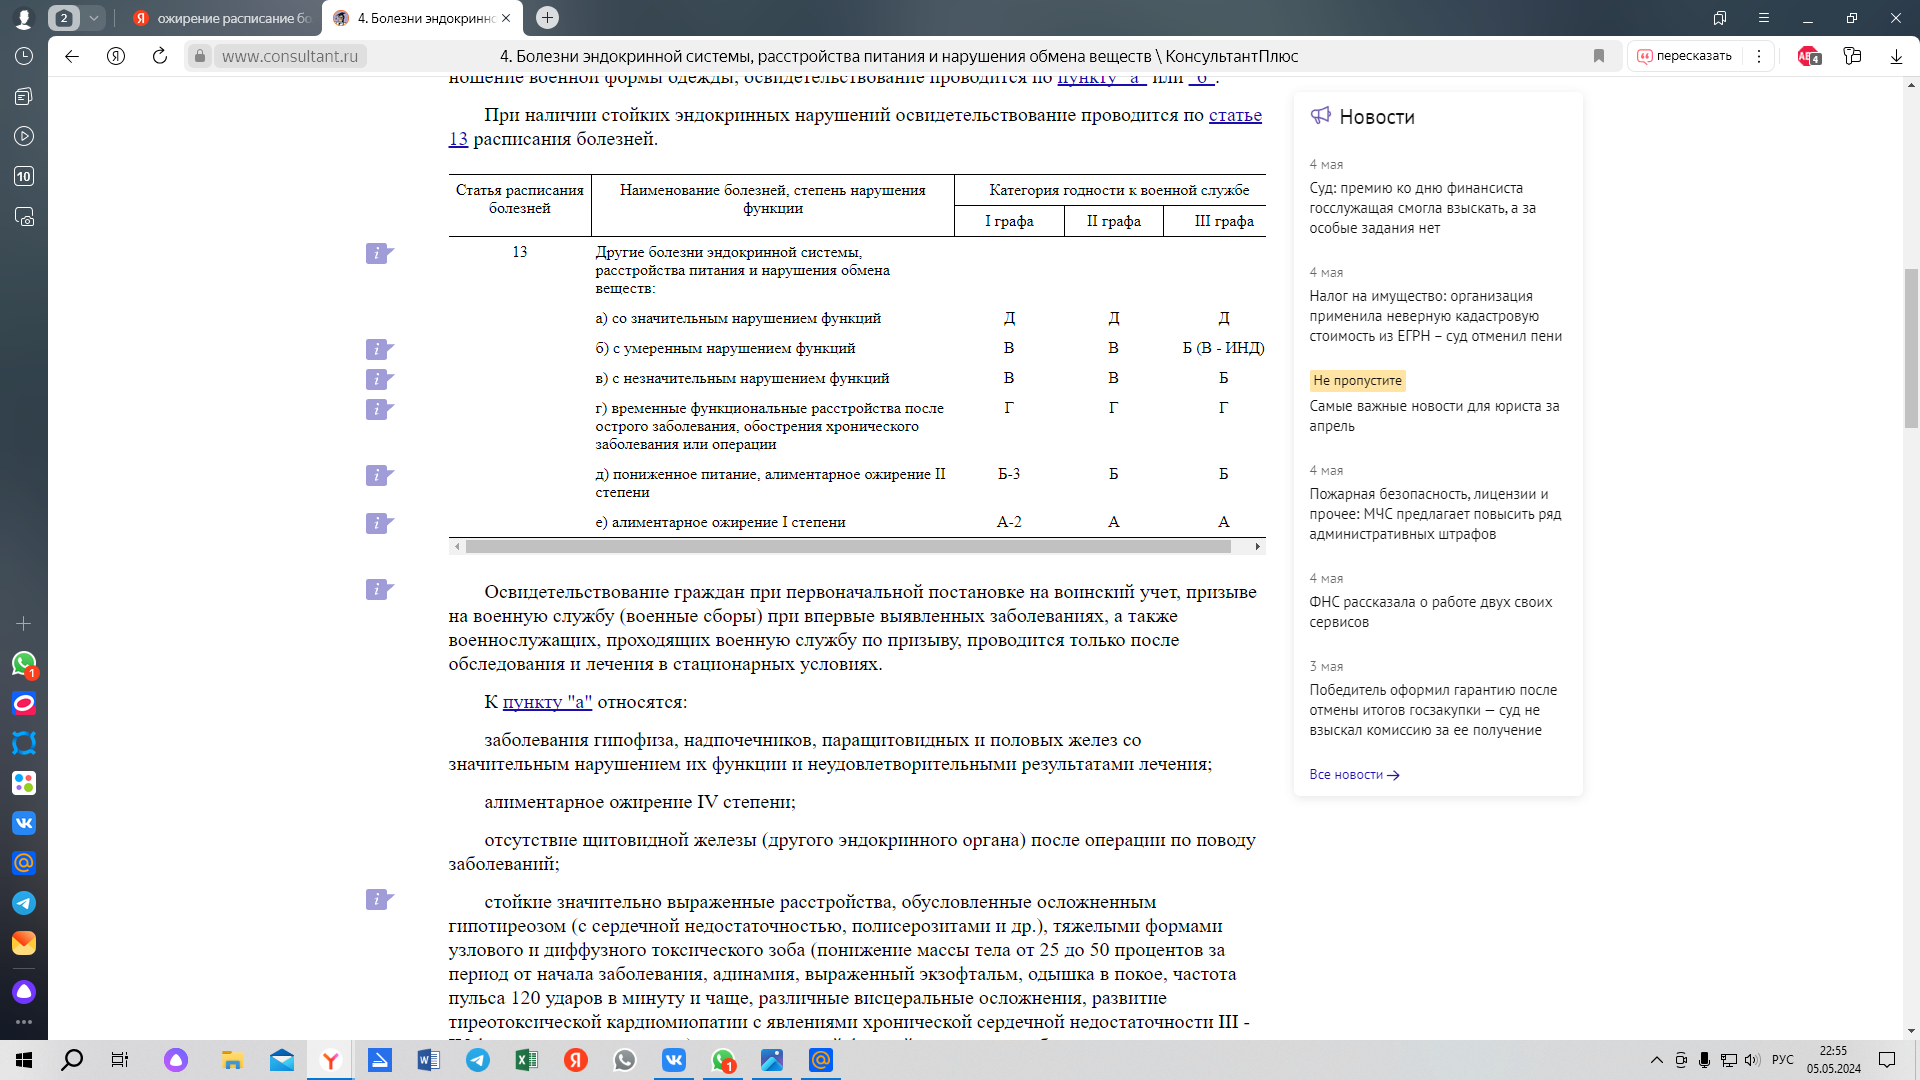This screenshot has width=1920, height=1080.
Task: Click the info marker beside row 13
Action: [379, 253]
